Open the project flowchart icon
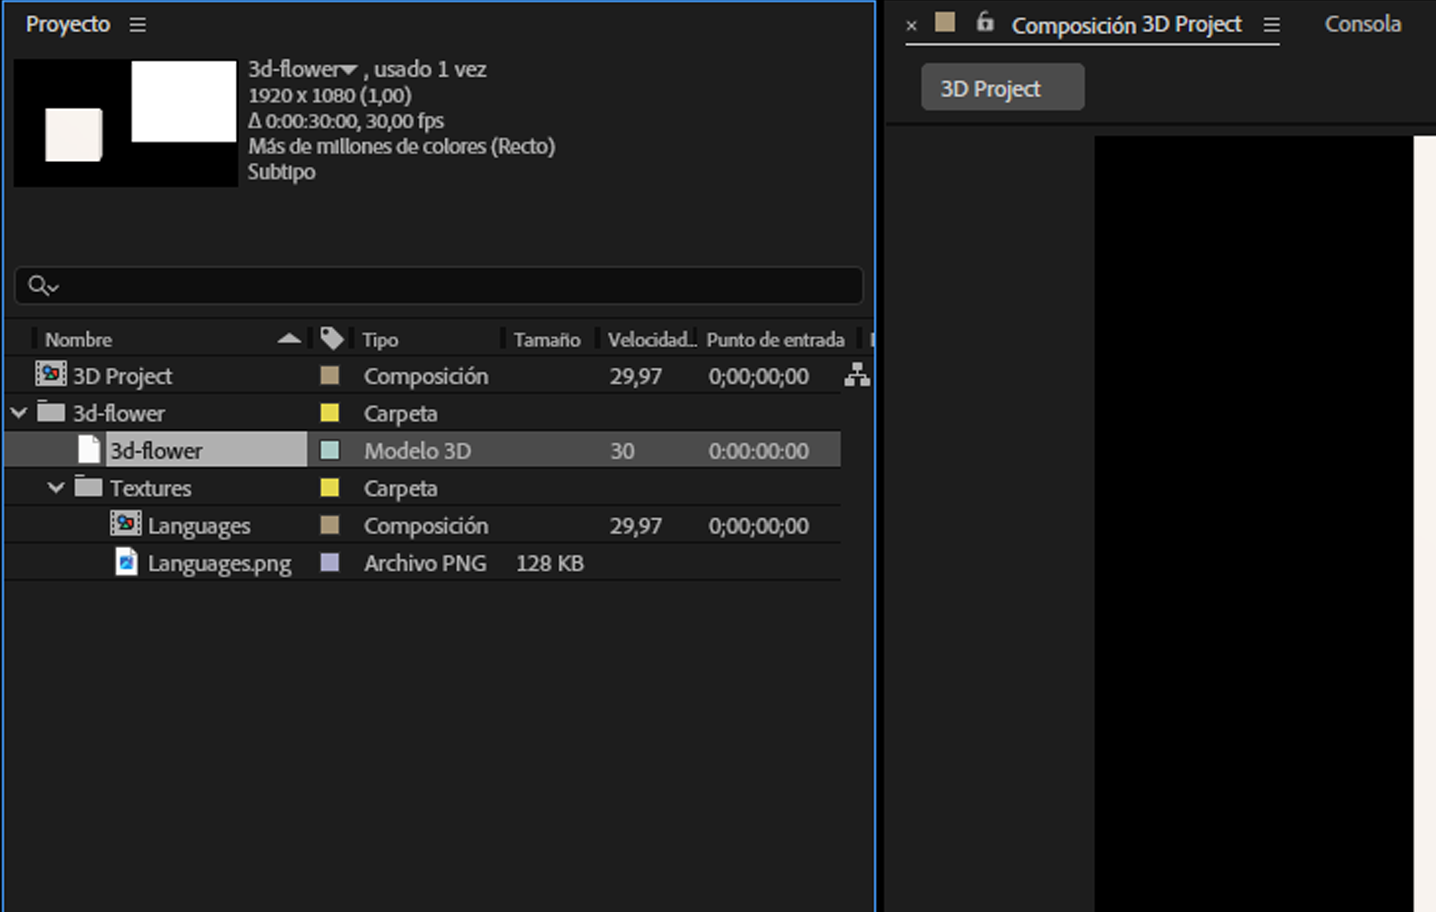 [x=857, y=375]
